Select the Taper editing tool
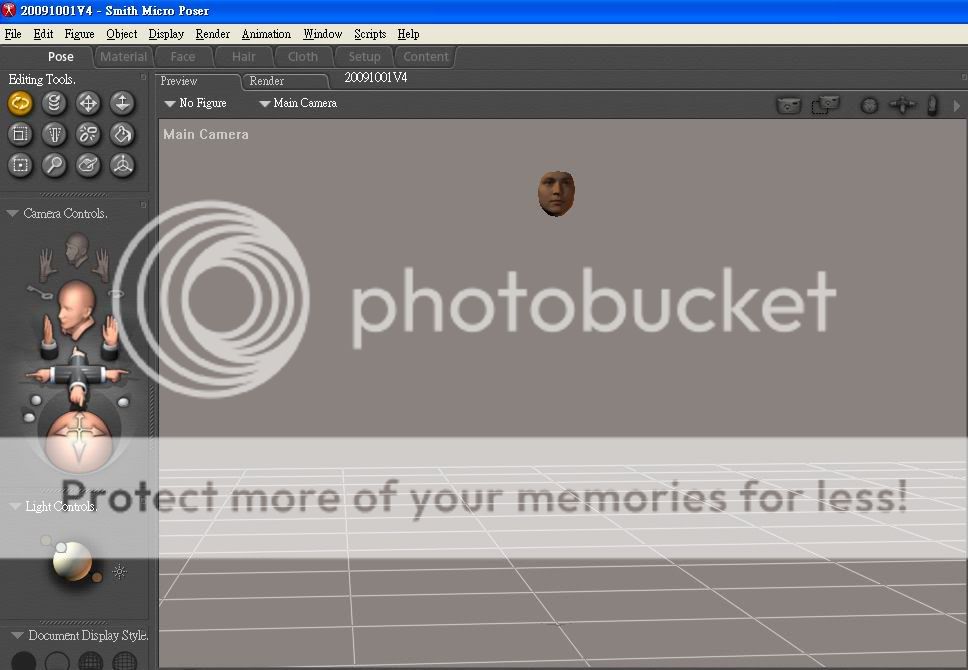Screen dimensions: 968x670 pos(54,134)
